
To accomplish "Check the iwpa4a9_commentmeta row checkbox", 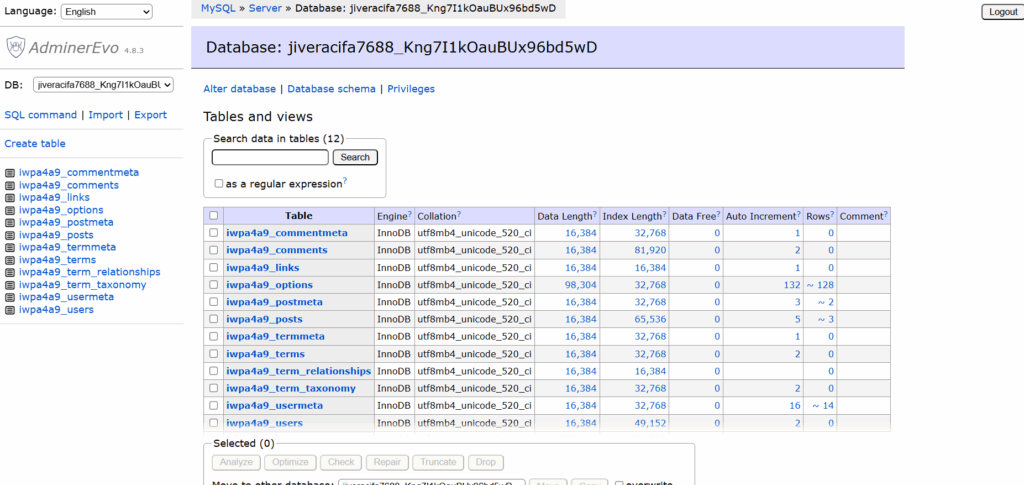I will 214,233.
